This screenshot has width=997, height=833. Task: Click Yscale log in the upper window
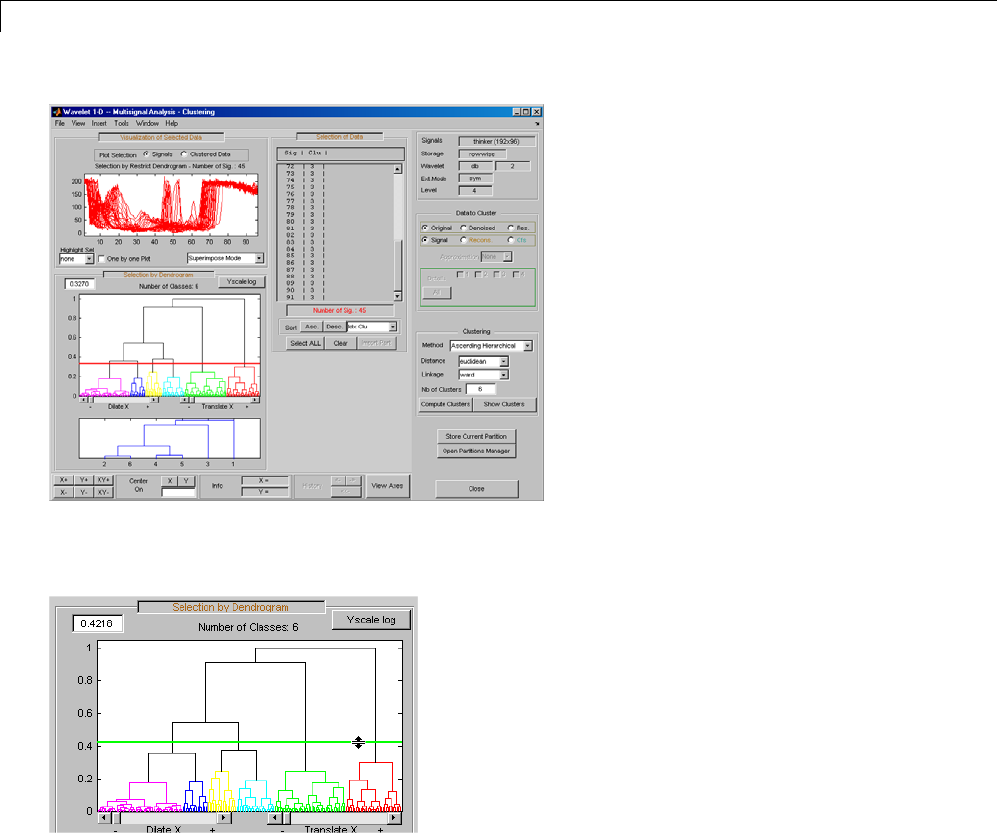242,282
